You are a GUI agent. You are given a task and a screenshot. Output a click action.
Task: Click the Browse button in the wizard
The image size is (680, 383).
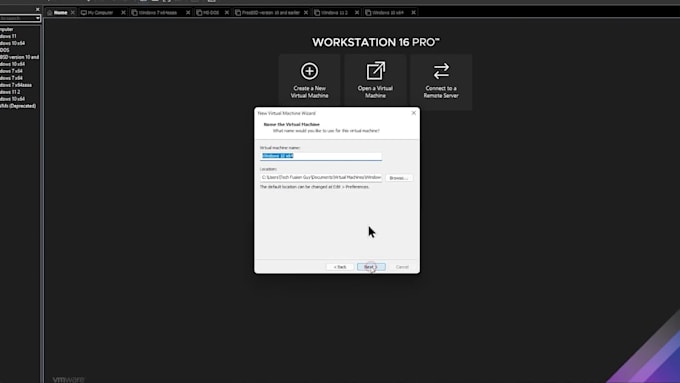pyautogui.click(x=399, y=178)
